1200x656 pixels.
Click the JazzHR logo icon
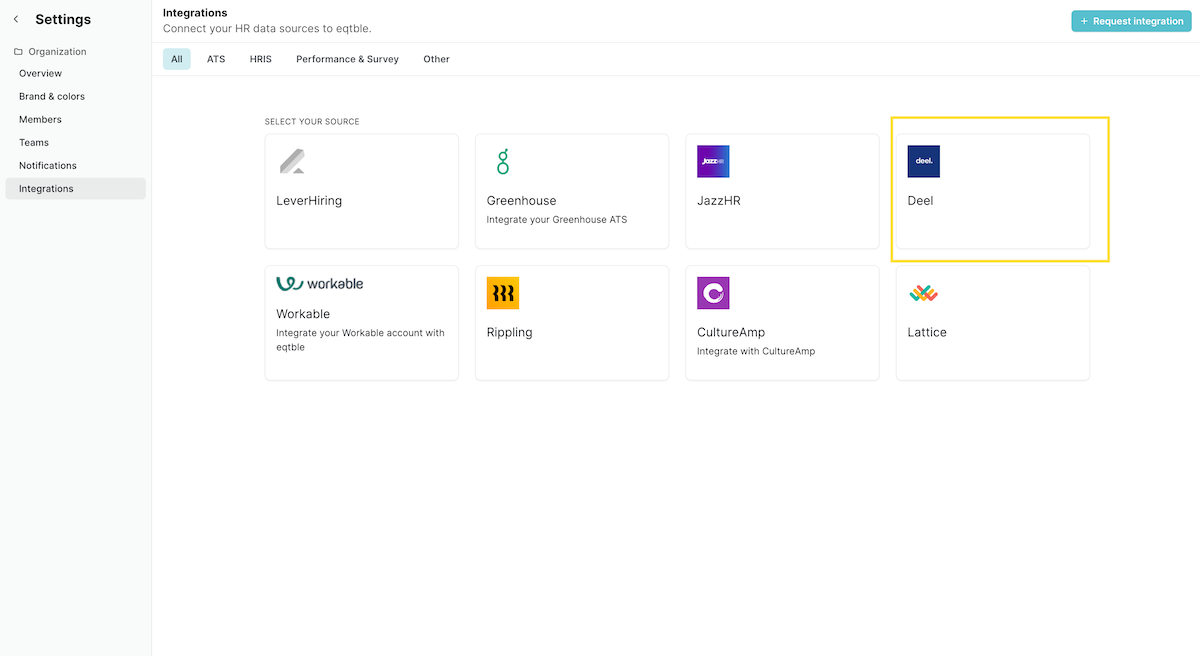point(713,161)
